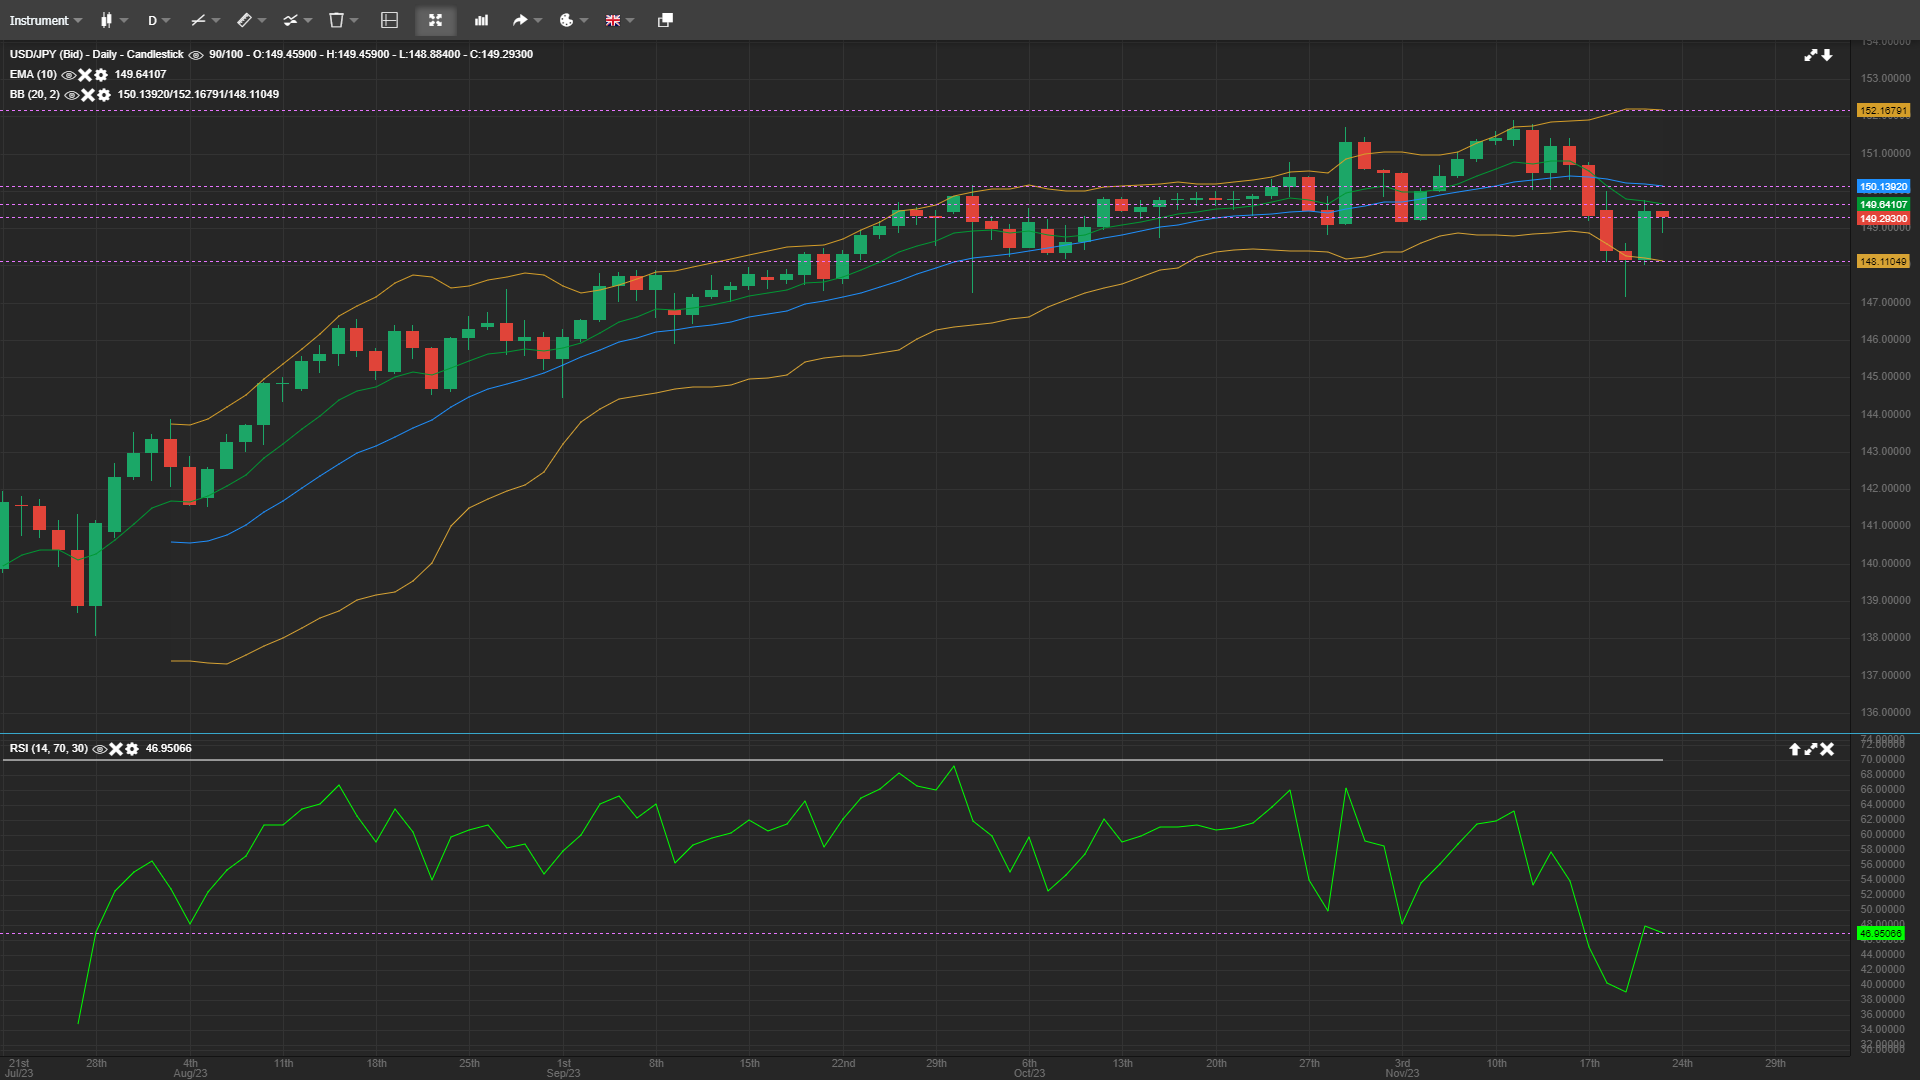Expand the color theme dropdown arrow
1920x1080 pixels.
point(584,20)
